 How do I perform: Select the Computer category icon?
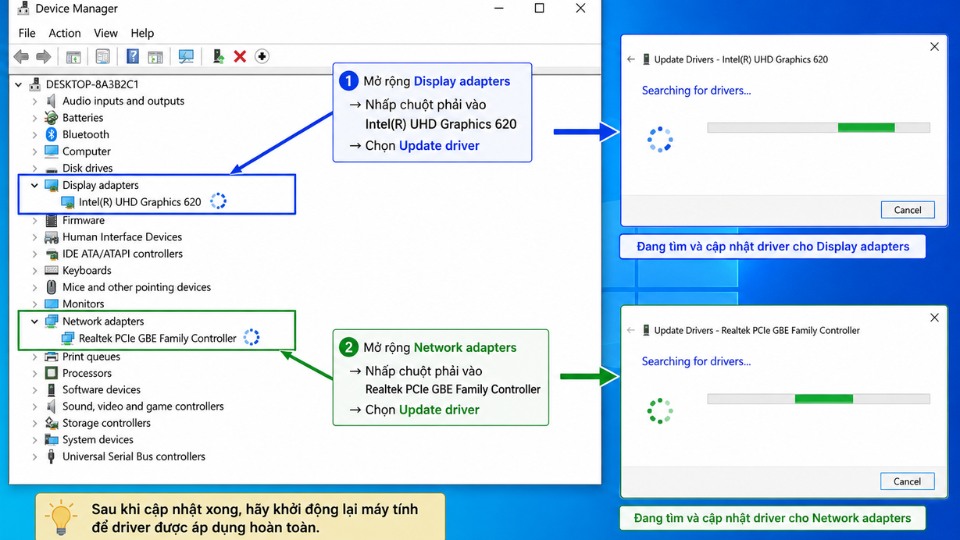pos(51,151)
